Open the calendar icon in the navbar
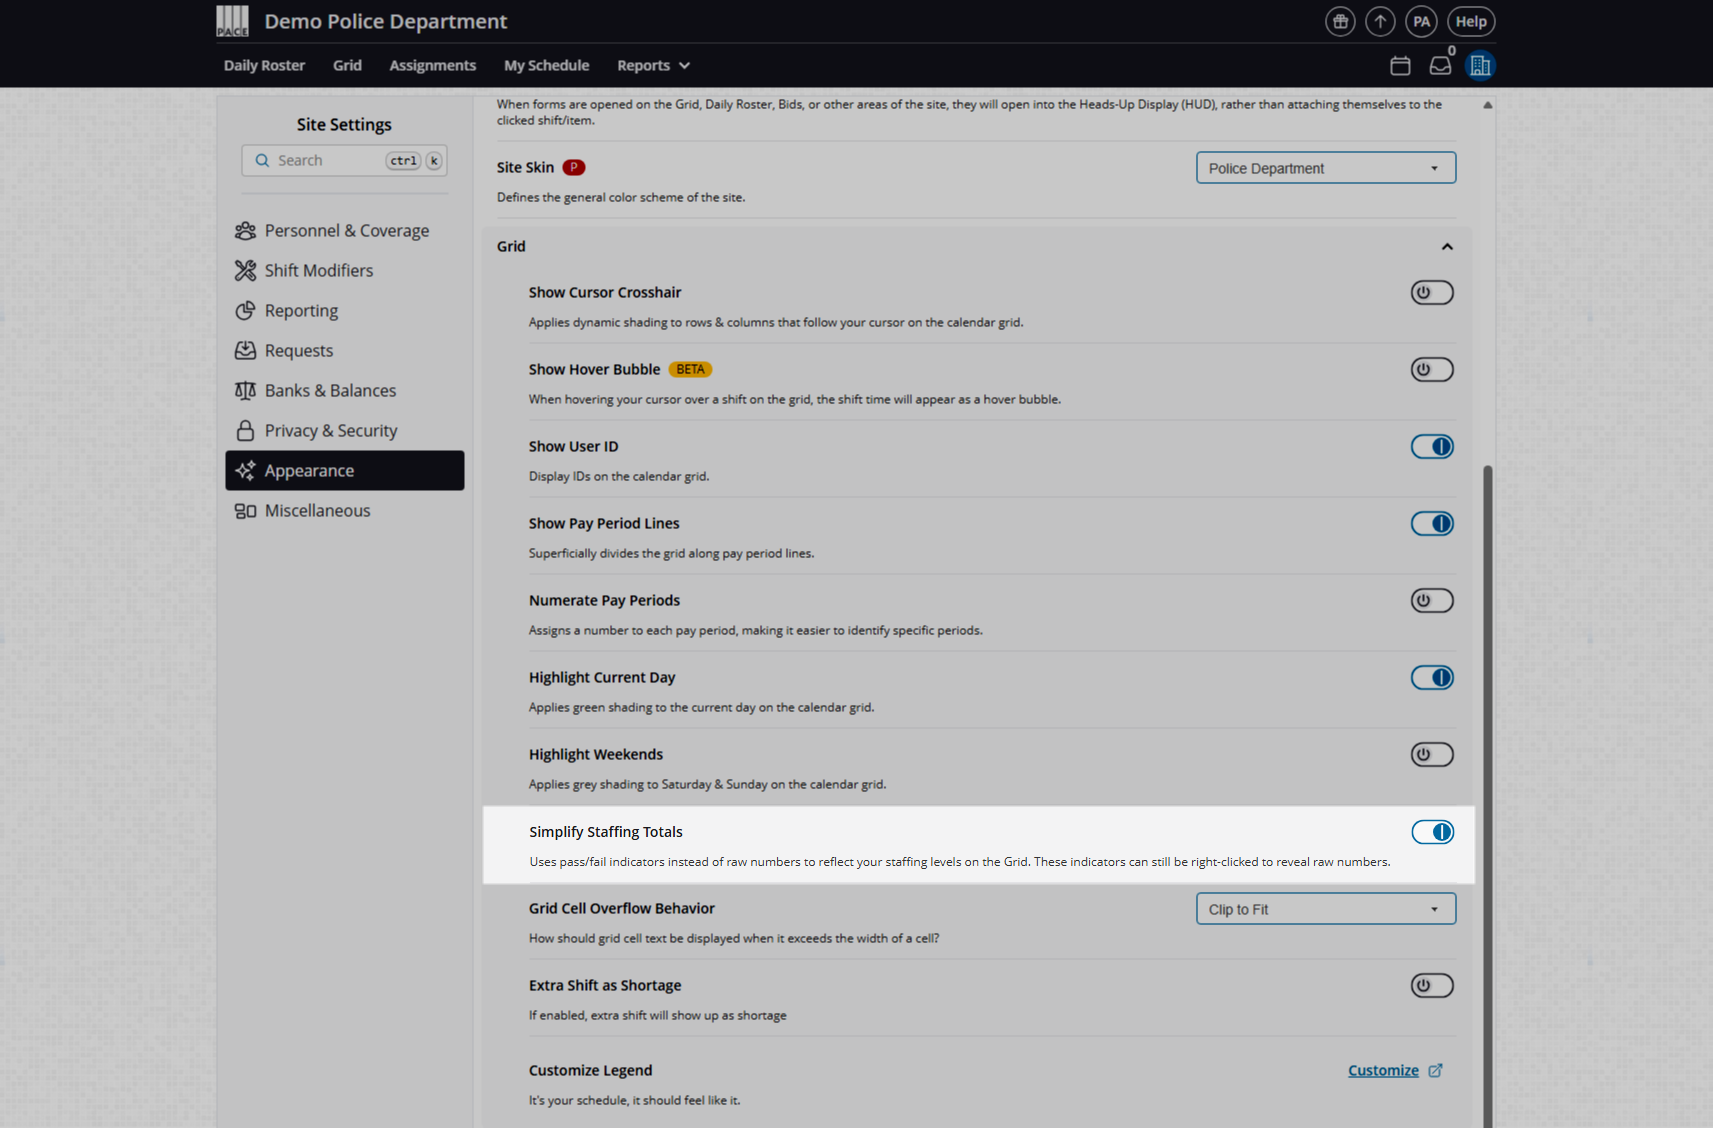Viewport: 1713px width, 1128px height. tap(1400, 66)
